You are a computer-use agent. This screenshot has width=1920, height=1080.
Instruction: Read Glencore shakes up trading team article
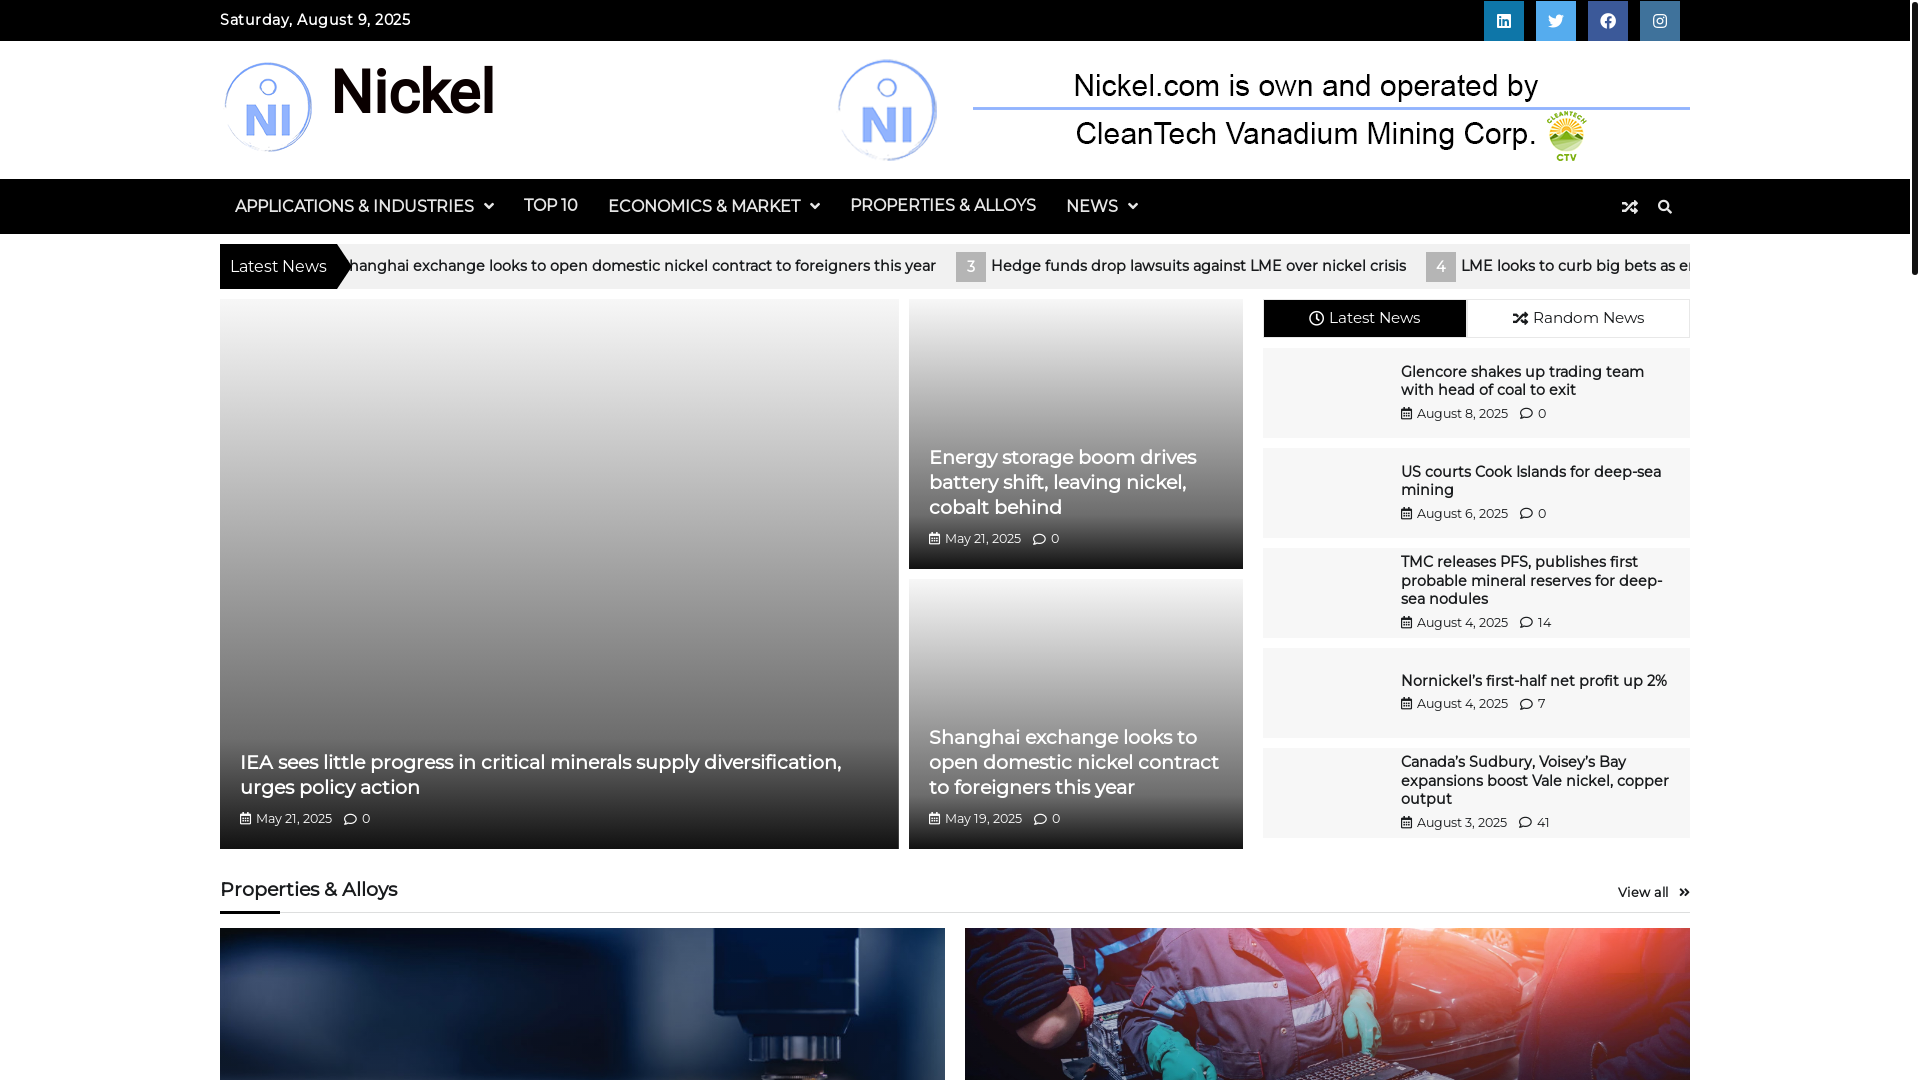coord(1522,381)
